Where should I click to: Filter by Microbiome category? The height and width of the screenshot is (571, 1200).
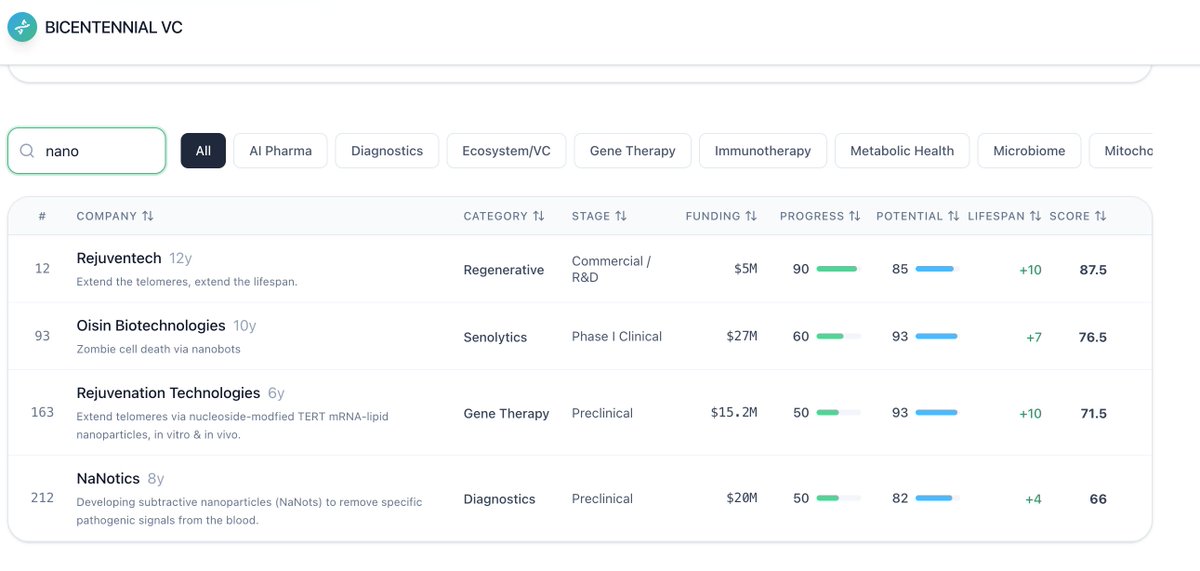[x=1029, y=151]
